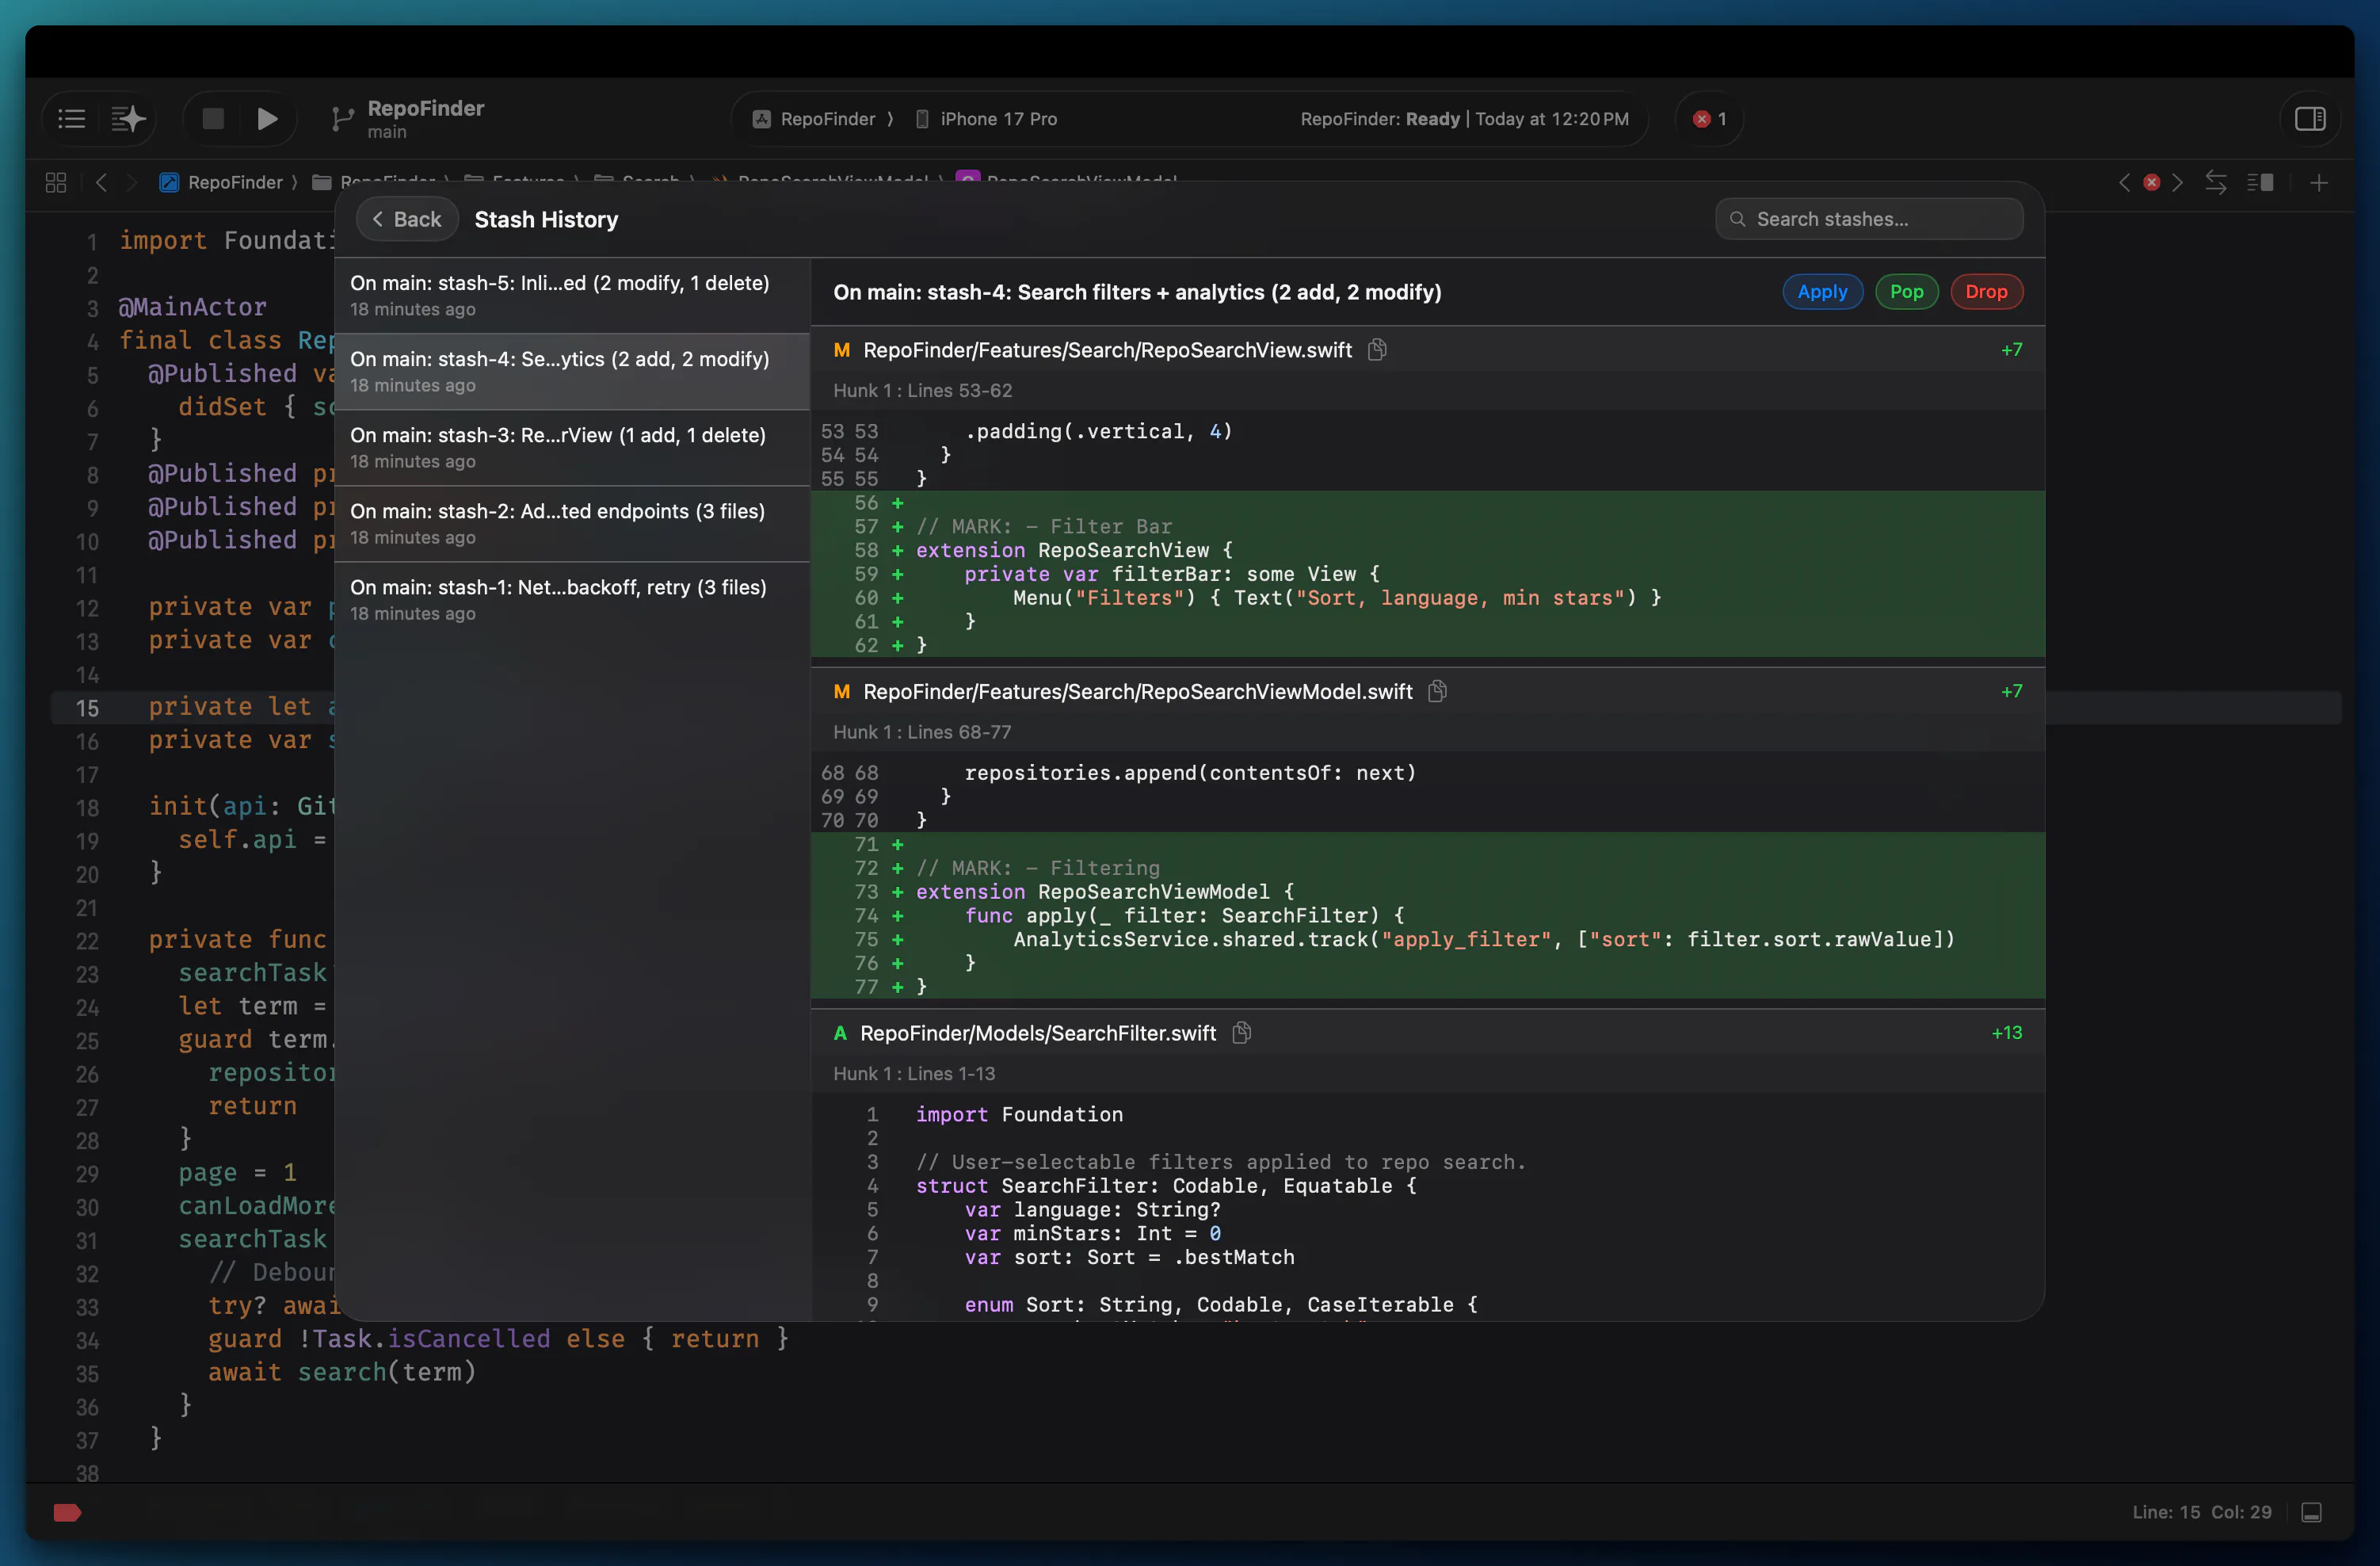
Task: Click 'await search(term)' line in editor
Action: click(342, 1372)
